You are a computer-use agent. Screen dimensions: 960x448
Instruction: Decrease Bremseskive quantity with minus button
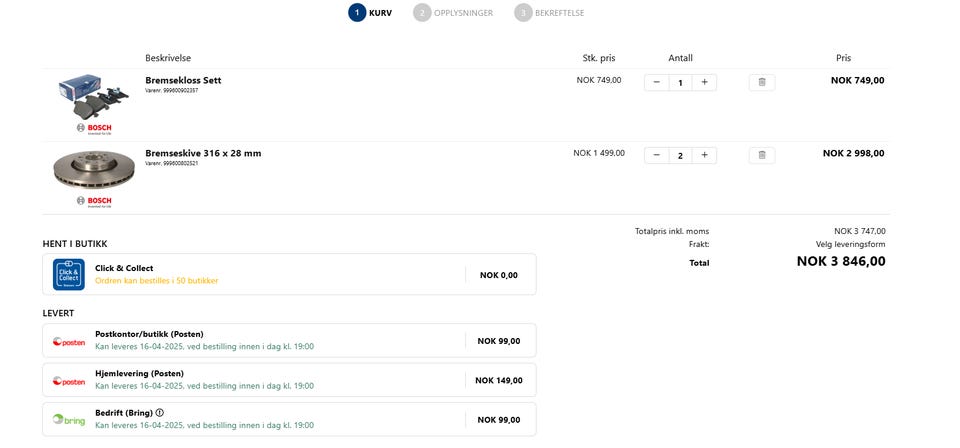pos(657,155)
